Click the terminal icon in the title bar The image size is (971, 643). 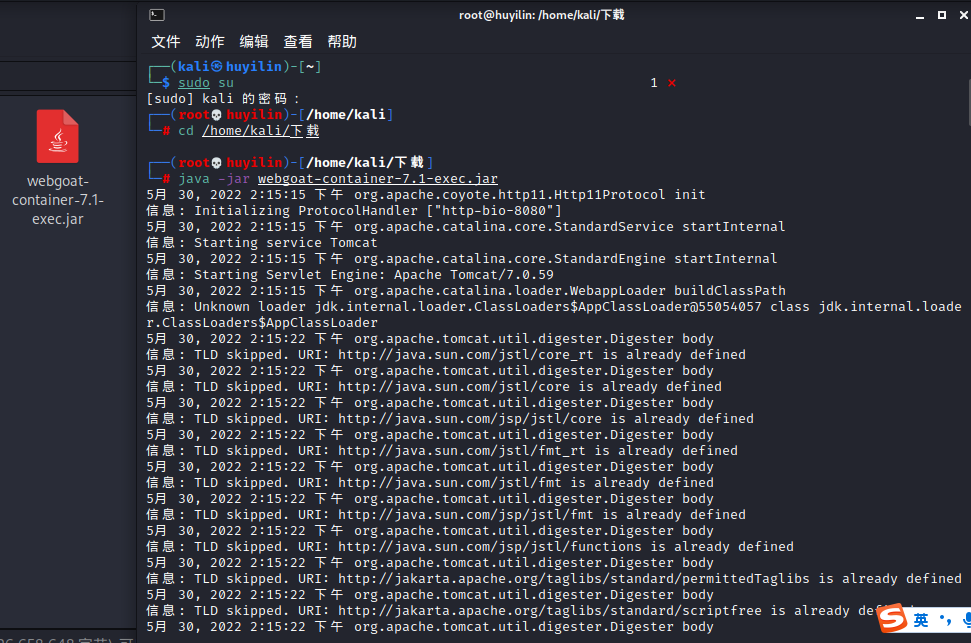tap(157, 15)
